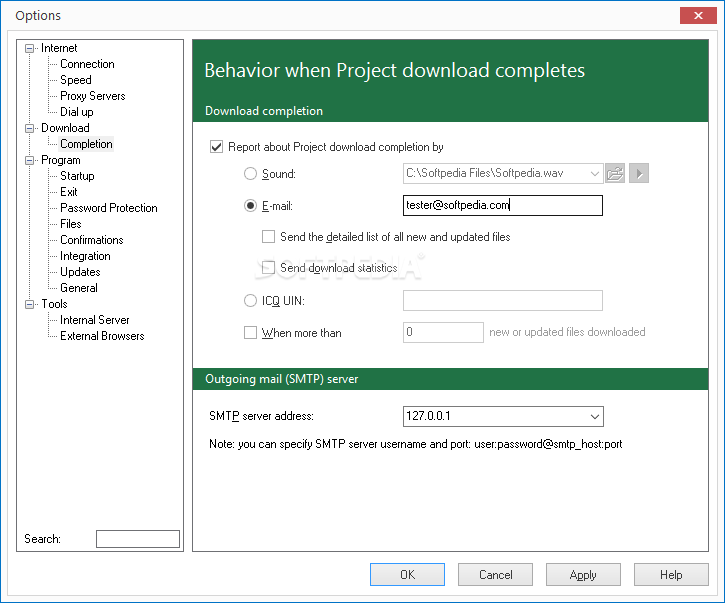Select the E-mail radio button
The width and height of the screenshot is (725, 603).
[250, 206]
